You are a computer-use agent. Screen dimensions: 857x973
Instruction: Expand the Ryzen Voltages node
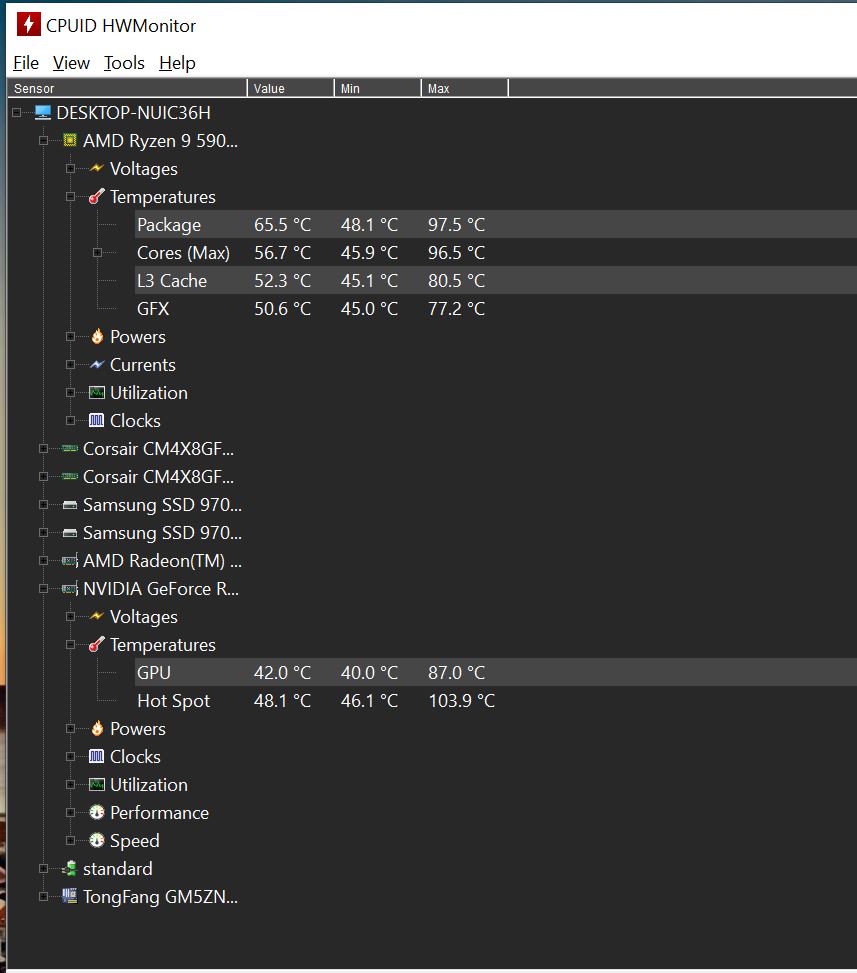coord(70,168)
